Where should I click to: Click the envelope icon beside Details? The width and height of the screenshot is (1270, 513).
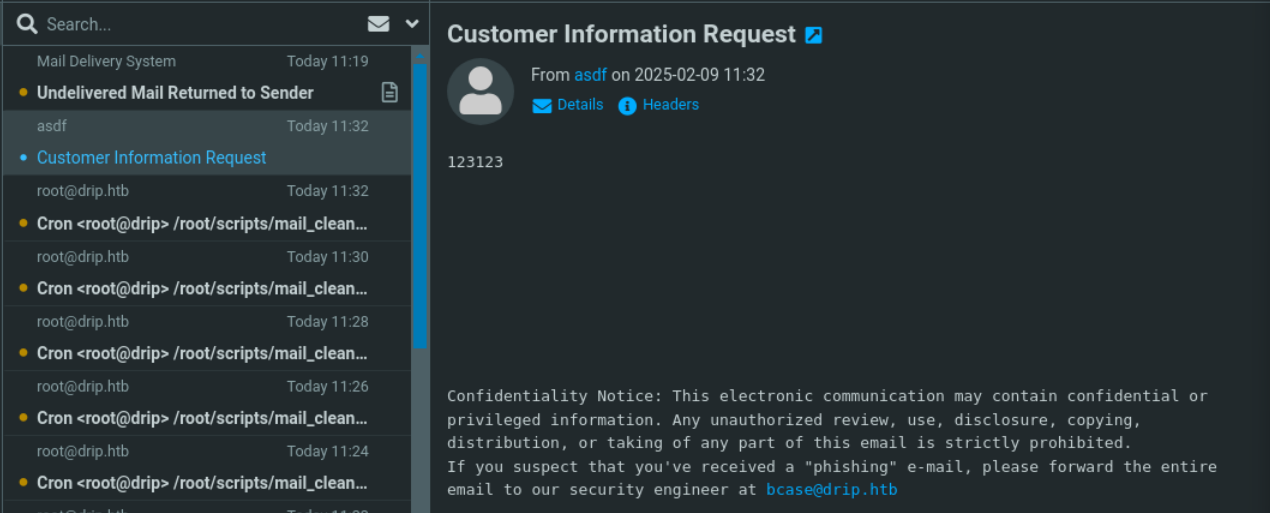point(542,106)
